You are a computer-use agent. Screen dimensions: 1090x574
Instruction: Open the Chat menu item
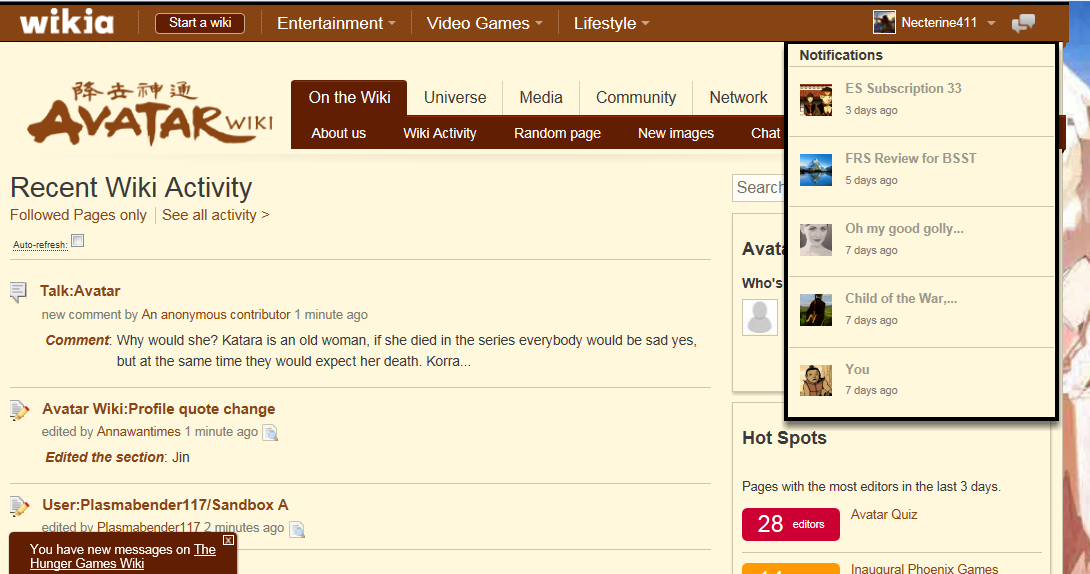(x=765, y=133)
